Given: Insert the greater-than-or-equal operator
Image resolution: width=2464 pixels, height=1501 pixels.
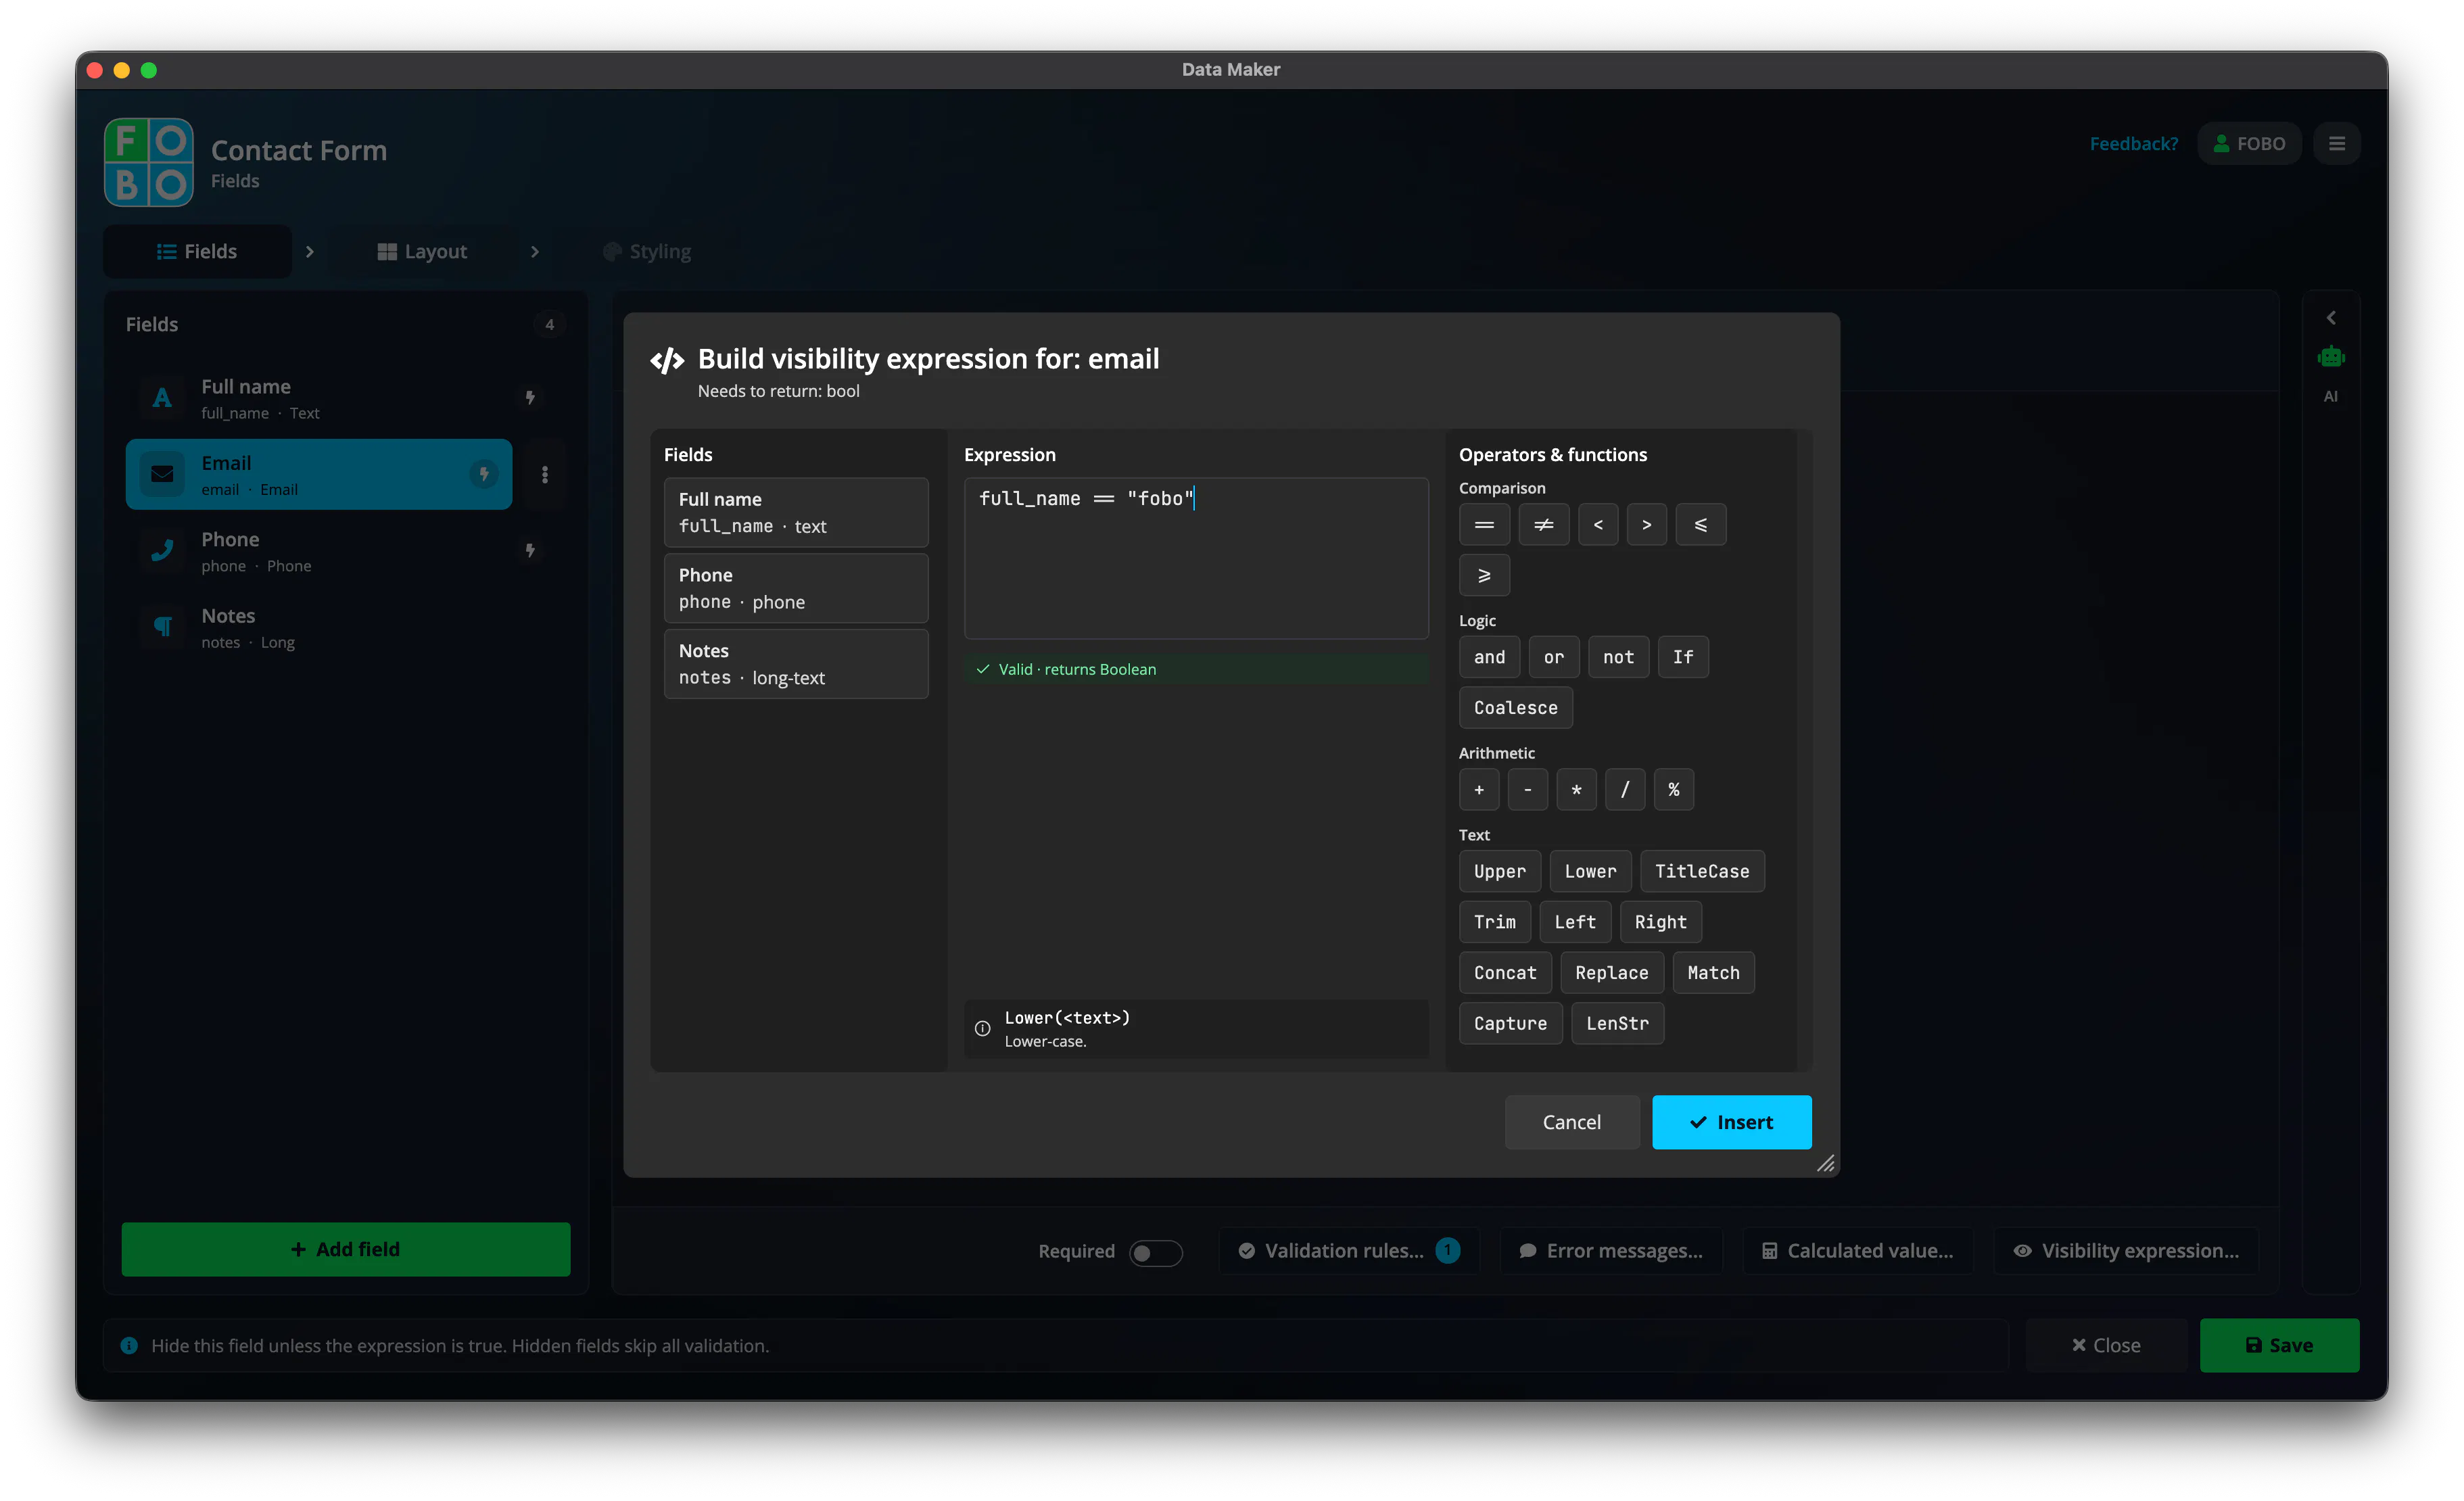Looking at the screenshot, I should point(1484,575).
